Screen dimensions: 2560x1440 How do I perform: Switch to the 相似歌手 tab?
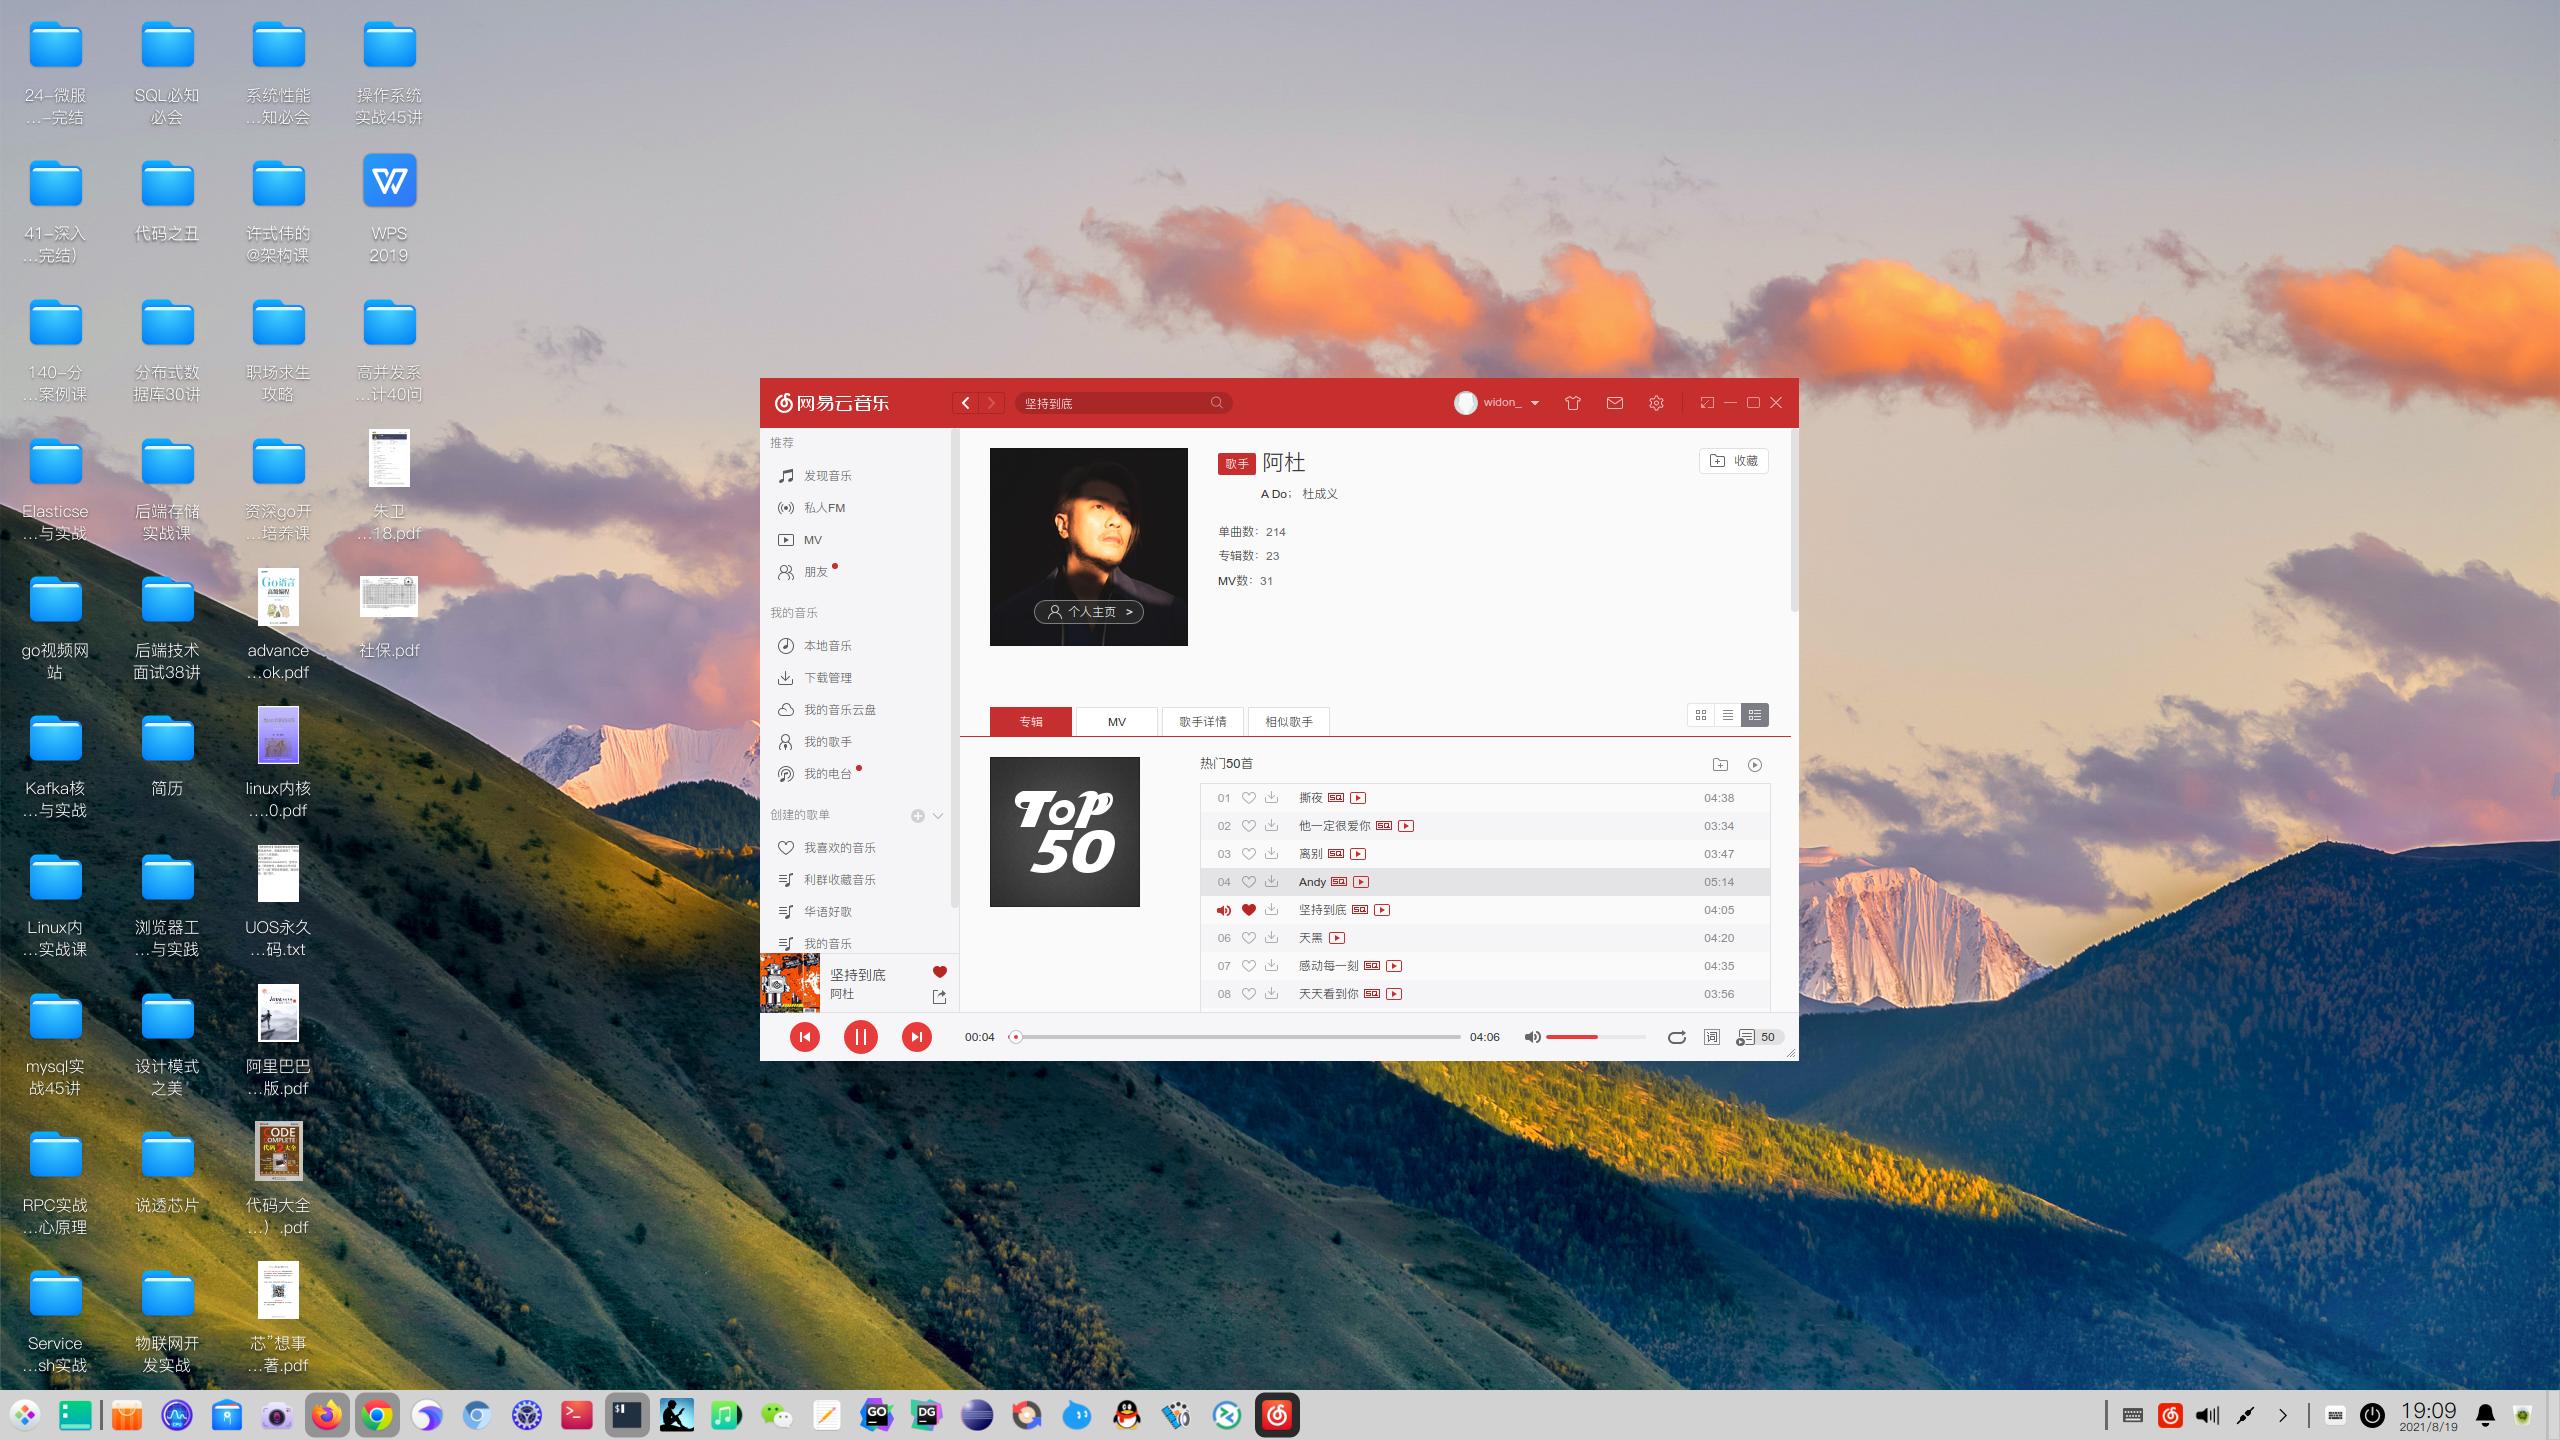tap(1288, 721)
